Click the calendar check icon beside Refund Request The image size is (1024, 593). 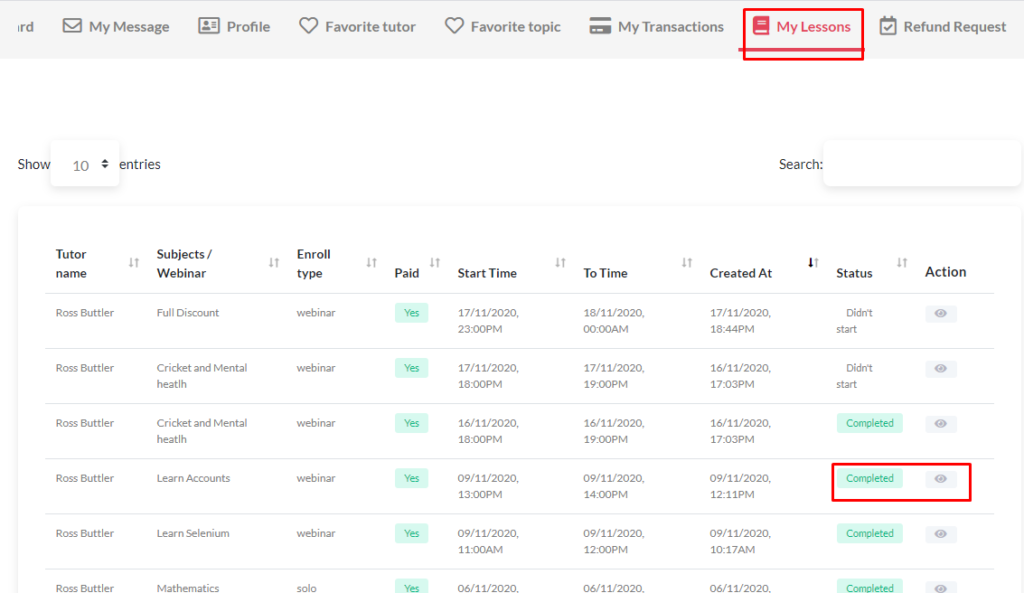(888, 26)
